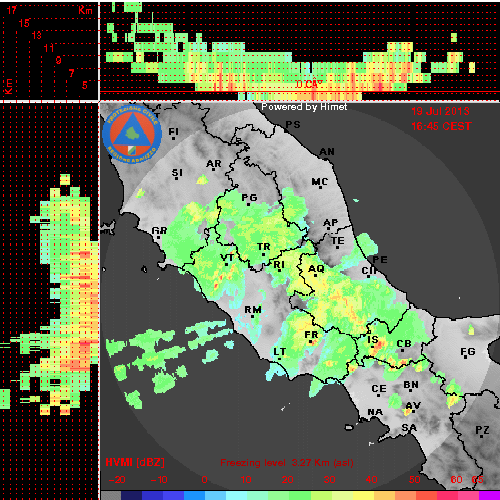Screen dimensions: 500x500
Task: Click the PE city label on map
Action: (x=380, y=259)
